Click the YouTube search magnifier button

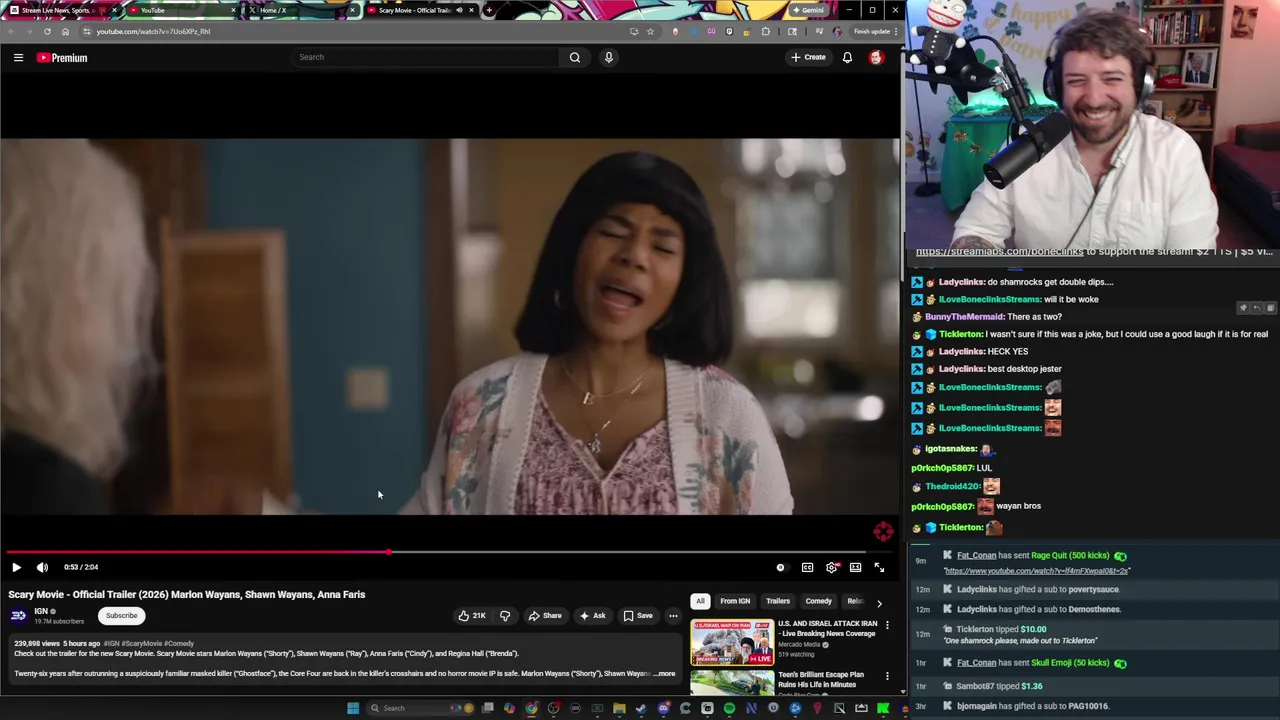pyautogui.click(x=575, y=57)
